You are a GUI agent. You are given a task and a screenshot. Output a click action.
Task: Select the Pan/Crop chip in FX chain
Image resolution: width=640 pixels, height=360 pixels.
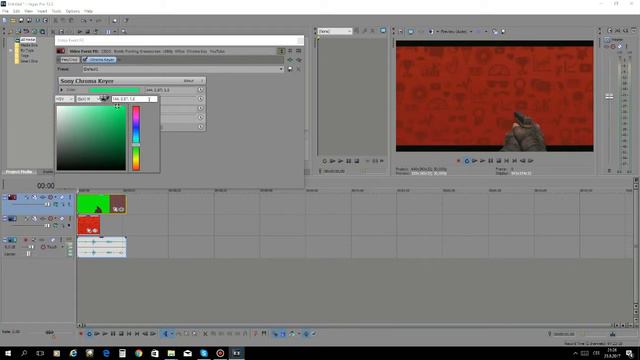click(69, 60)
